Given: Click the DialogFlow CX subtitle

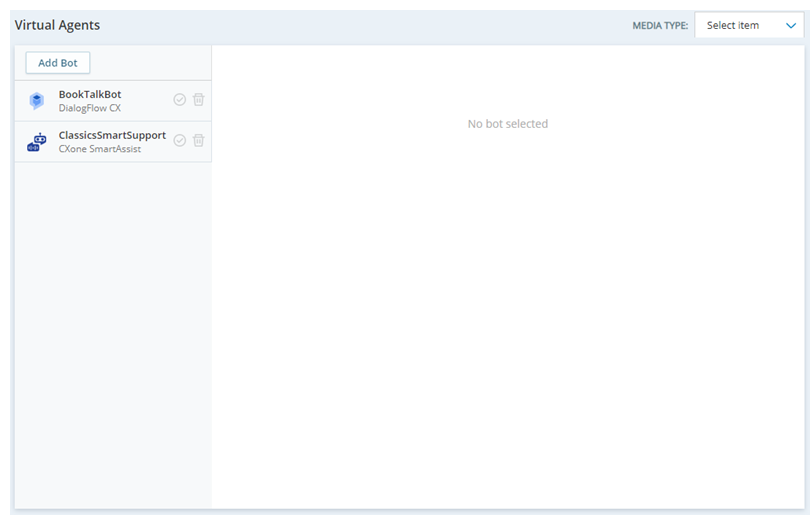Looking at the screenshot, I should tap(90, 108).
